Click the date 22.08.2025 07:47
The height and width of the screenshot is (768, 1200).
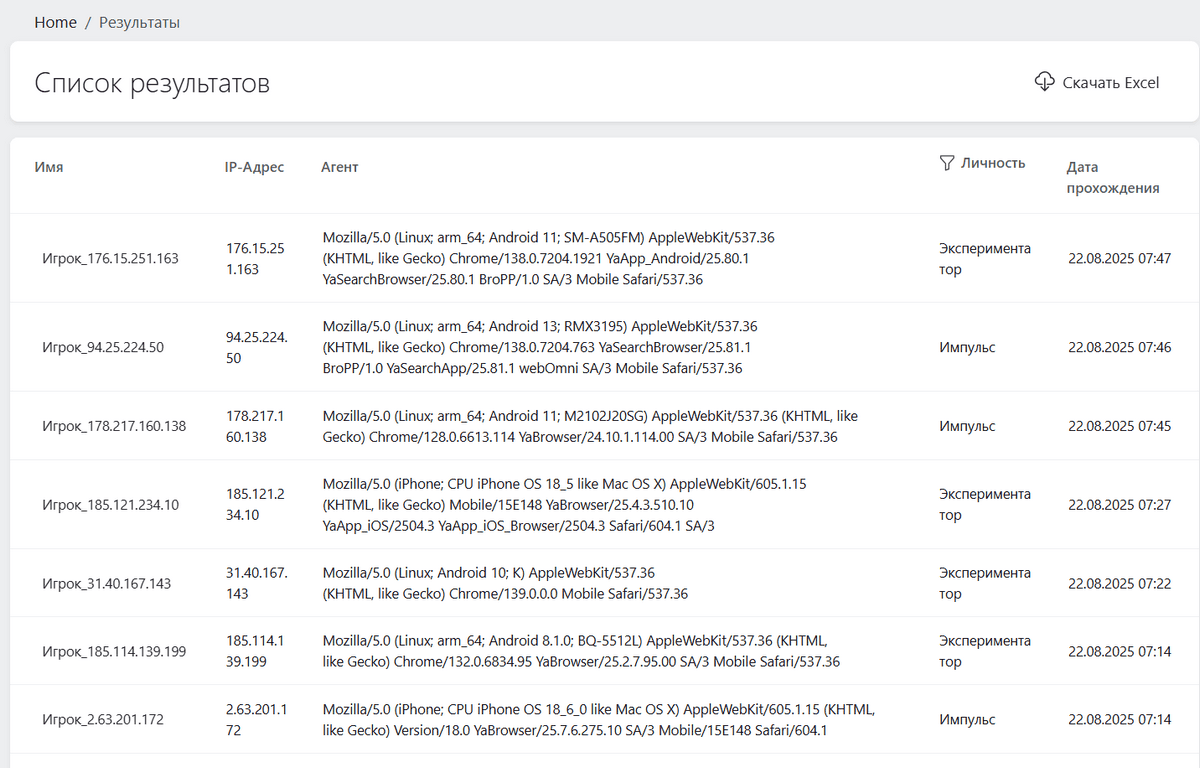1119,258
